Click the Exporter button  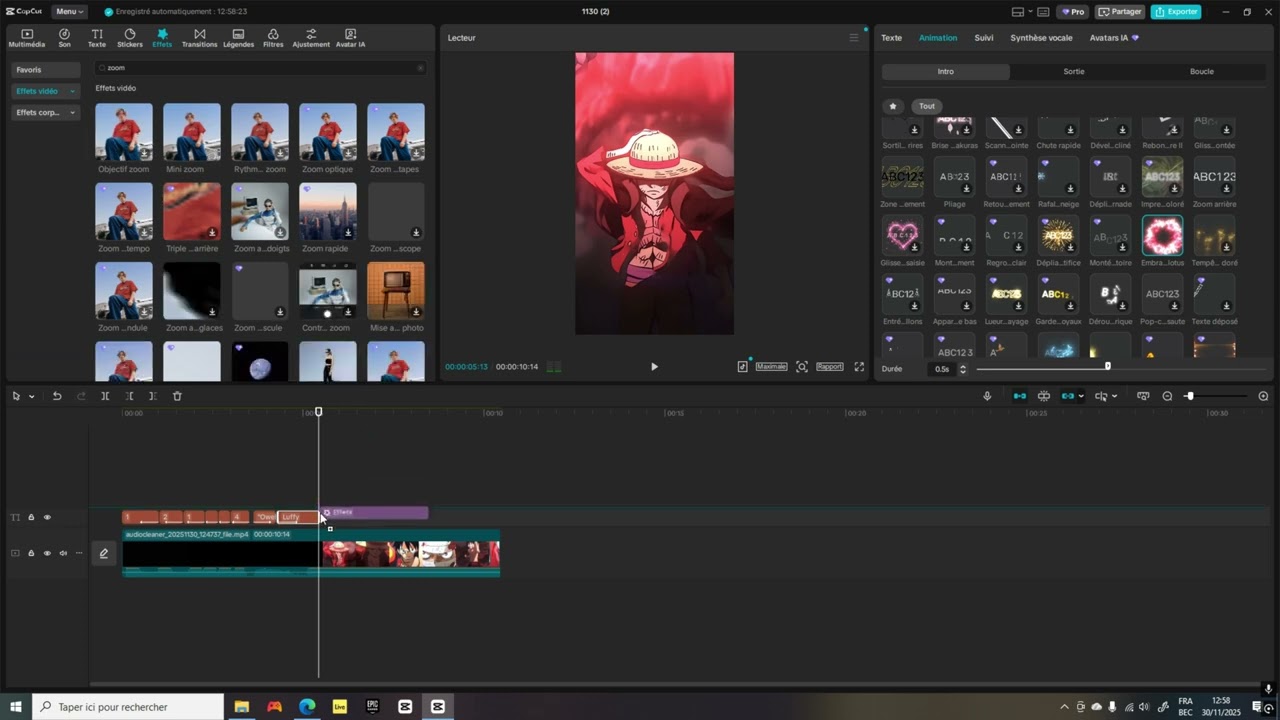click(1176, 12)
